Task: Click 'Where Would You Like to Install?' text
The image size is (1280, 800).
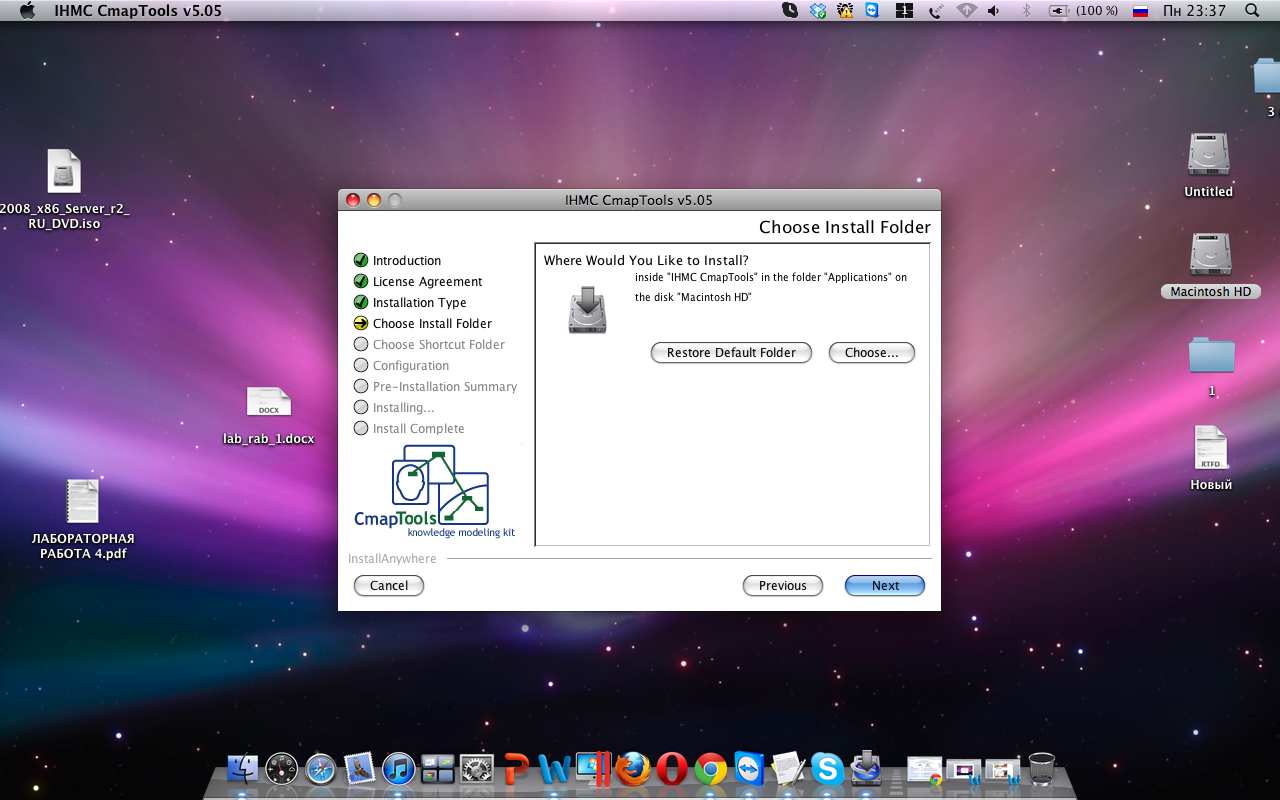Action: [646, 261]
